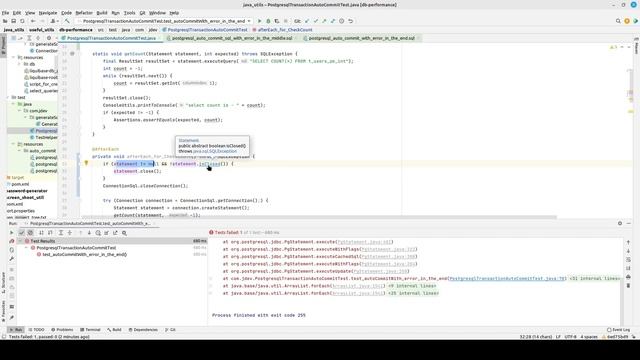
Task: Expand db folder under resources
Action: tap(19, 64)
